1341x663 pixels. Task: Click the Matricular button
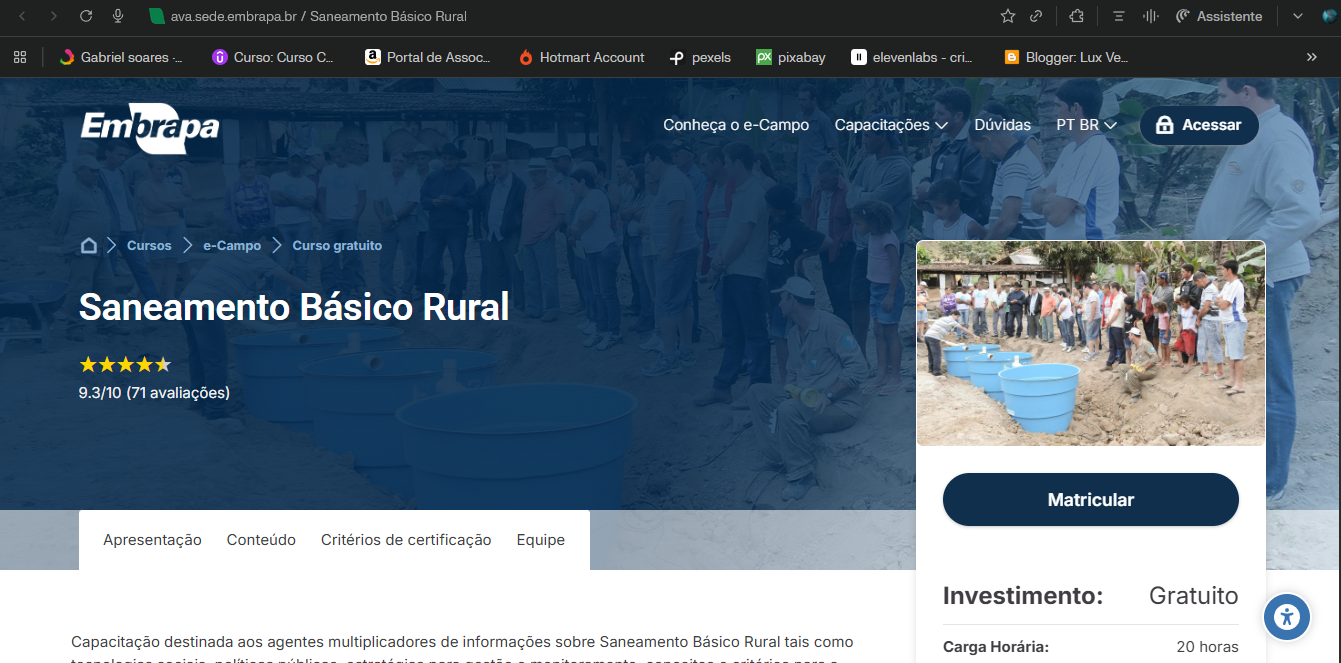point(1090,499)
